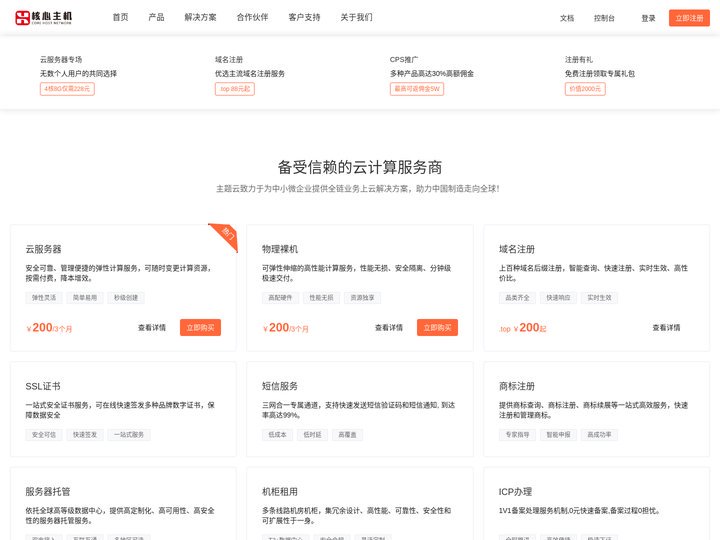Select the 快速响应 tag
The height and width of the screenshot is (540, 720).
558,298
